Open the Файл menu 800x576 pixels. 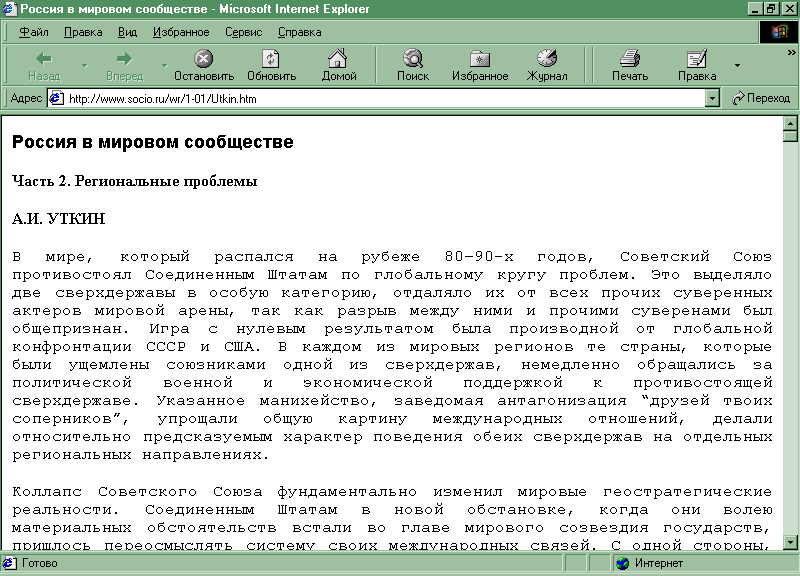33,32
